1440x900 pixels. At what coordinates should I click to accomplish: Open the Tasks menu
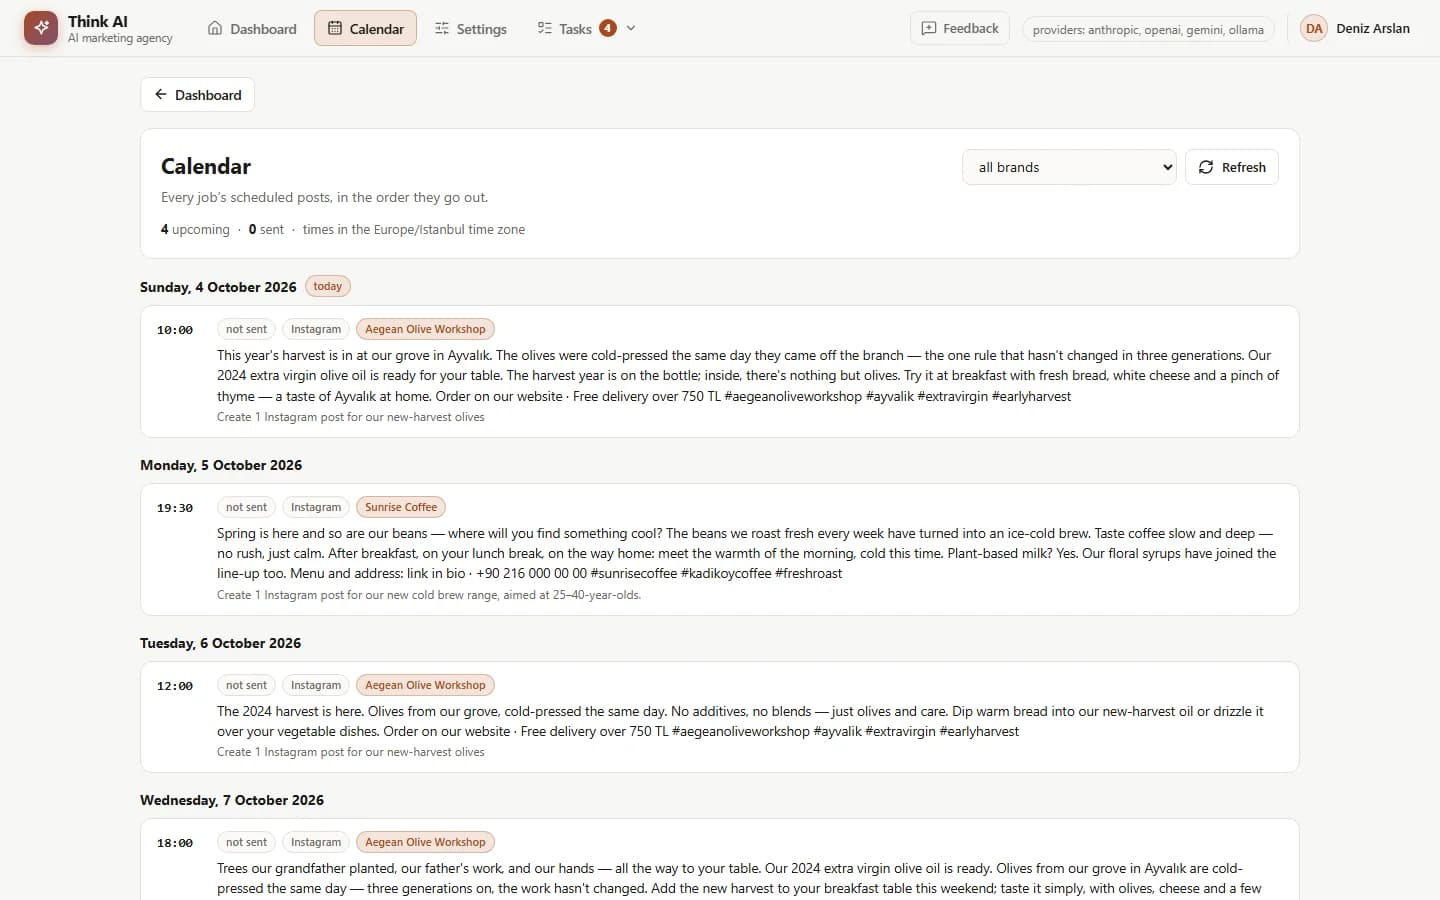[x=586, y=28]
